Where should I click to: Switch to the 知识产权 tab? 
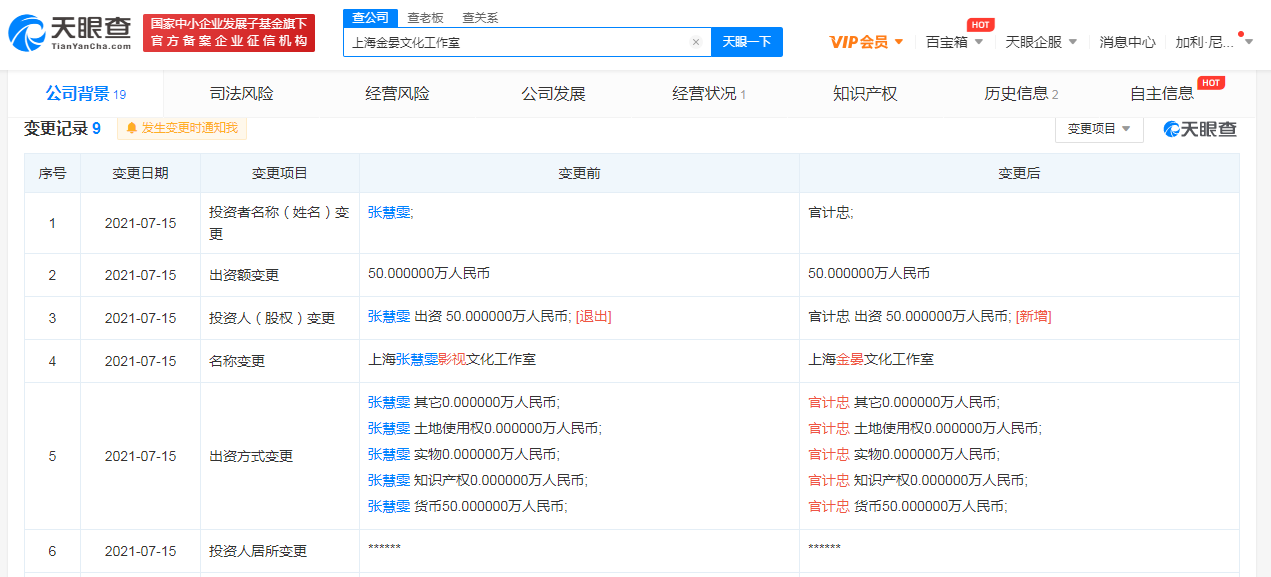[865, 94]
